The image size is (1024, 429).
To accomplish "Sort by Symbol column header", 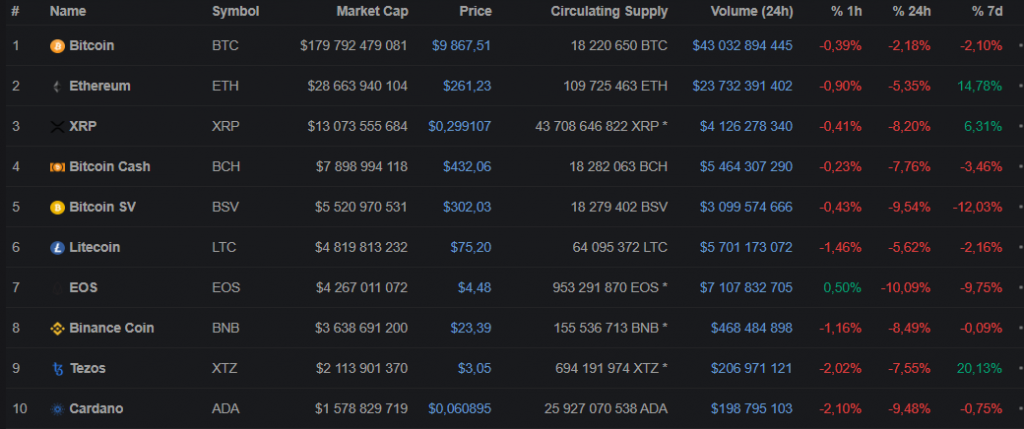I will [235, 12].
